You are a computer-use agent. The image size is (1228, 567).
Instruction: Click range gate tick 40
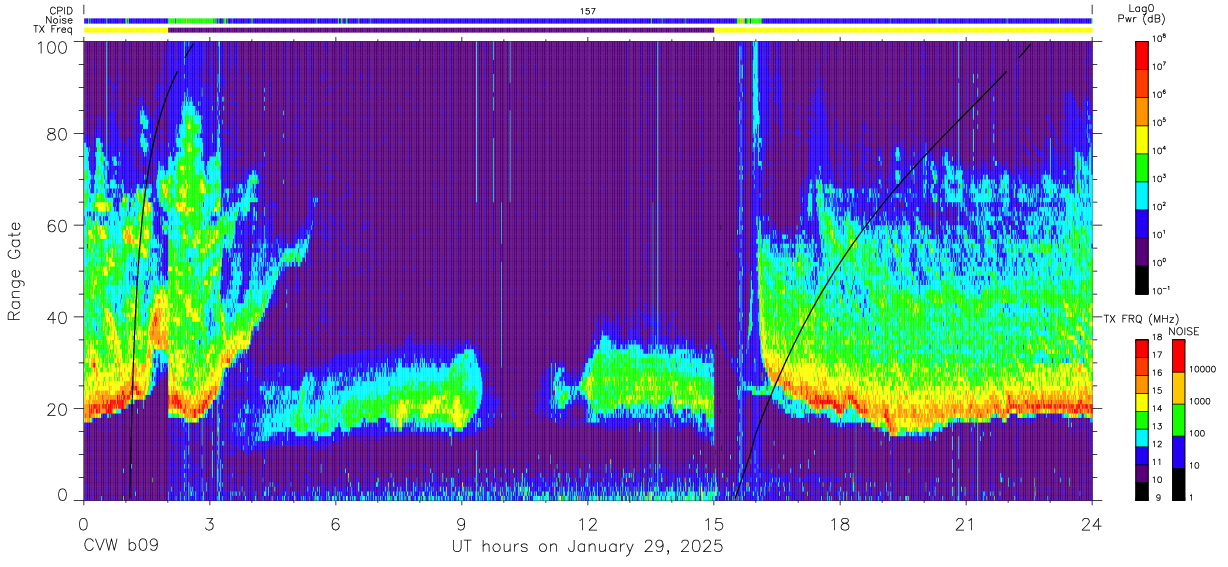pyautogui.click(x=58, y=317)
